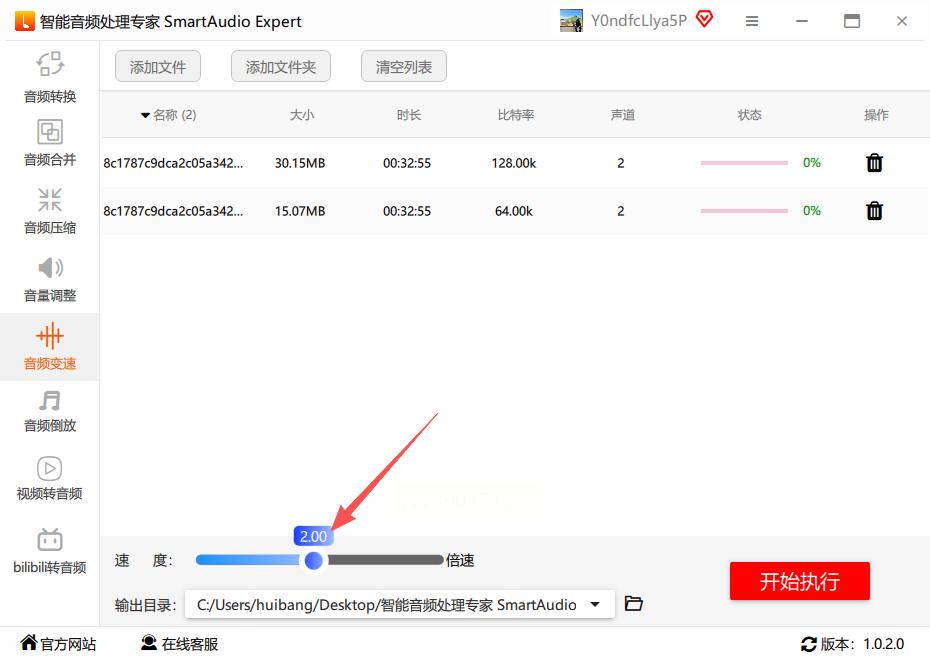Viewport: 930px width, 660px height.
Task: Click 清空列表 clear list button
Action: tap(403, 66)
